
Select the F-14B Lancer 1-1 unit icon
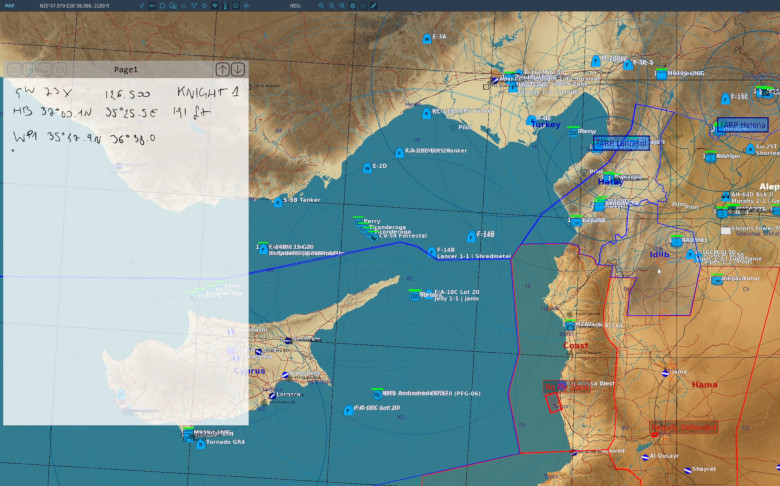pos(431,250)
